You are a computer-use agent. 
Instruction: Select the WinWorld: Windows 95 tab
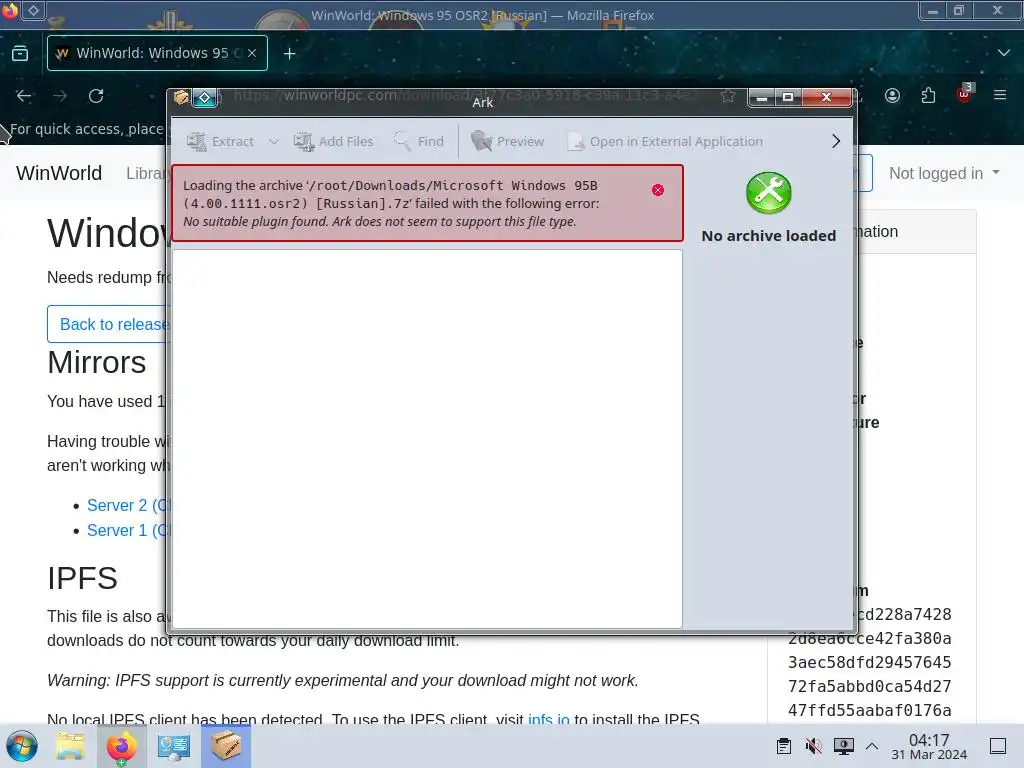click(157, 53)
